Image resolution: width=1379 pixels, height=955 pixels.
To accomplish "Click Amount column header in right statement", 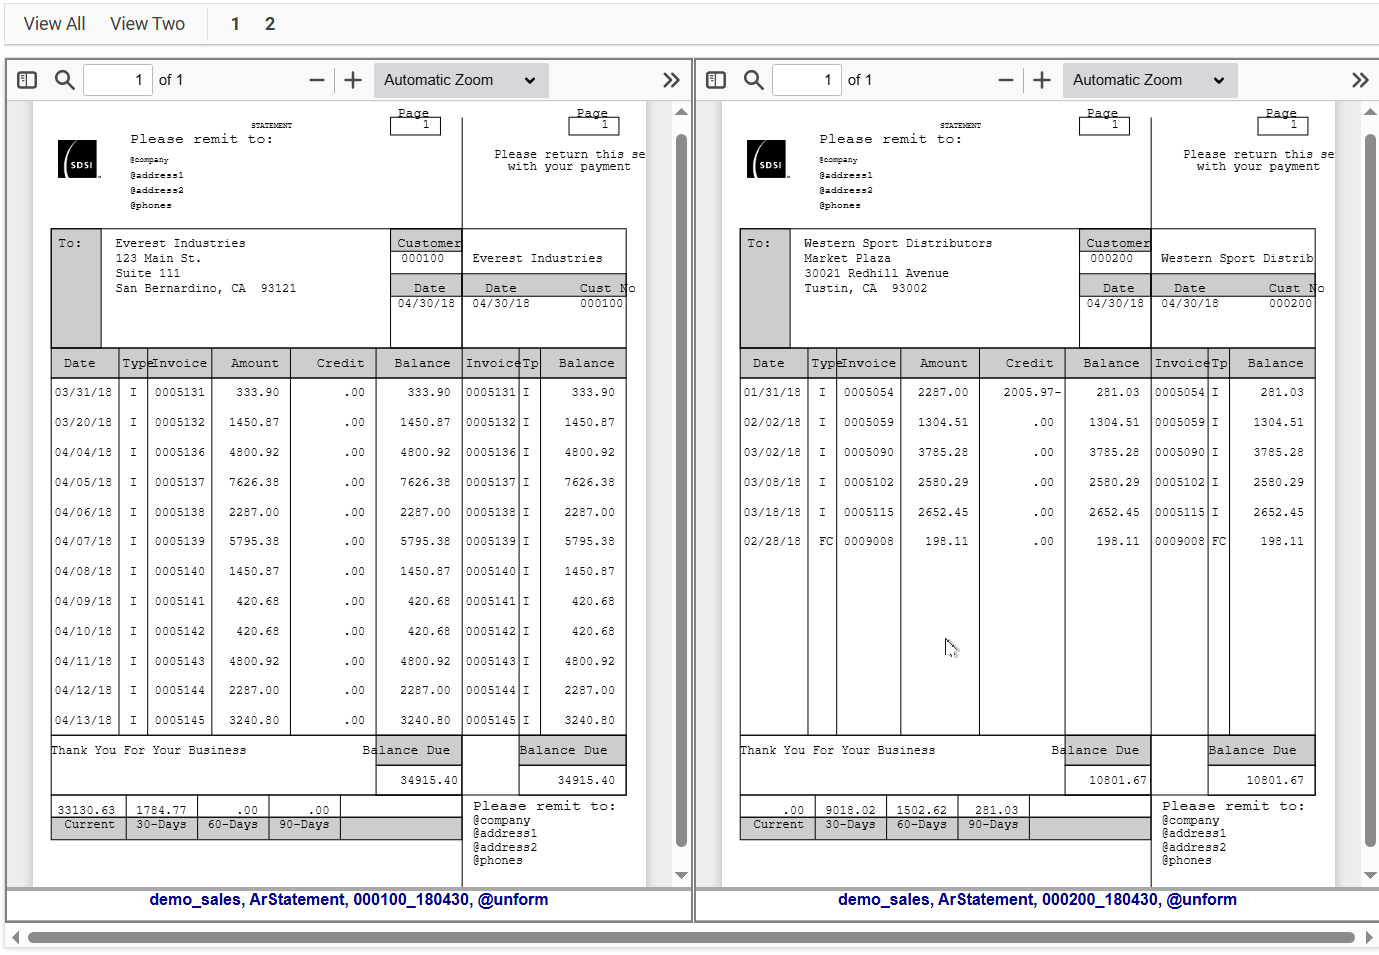I will [943, 363].
